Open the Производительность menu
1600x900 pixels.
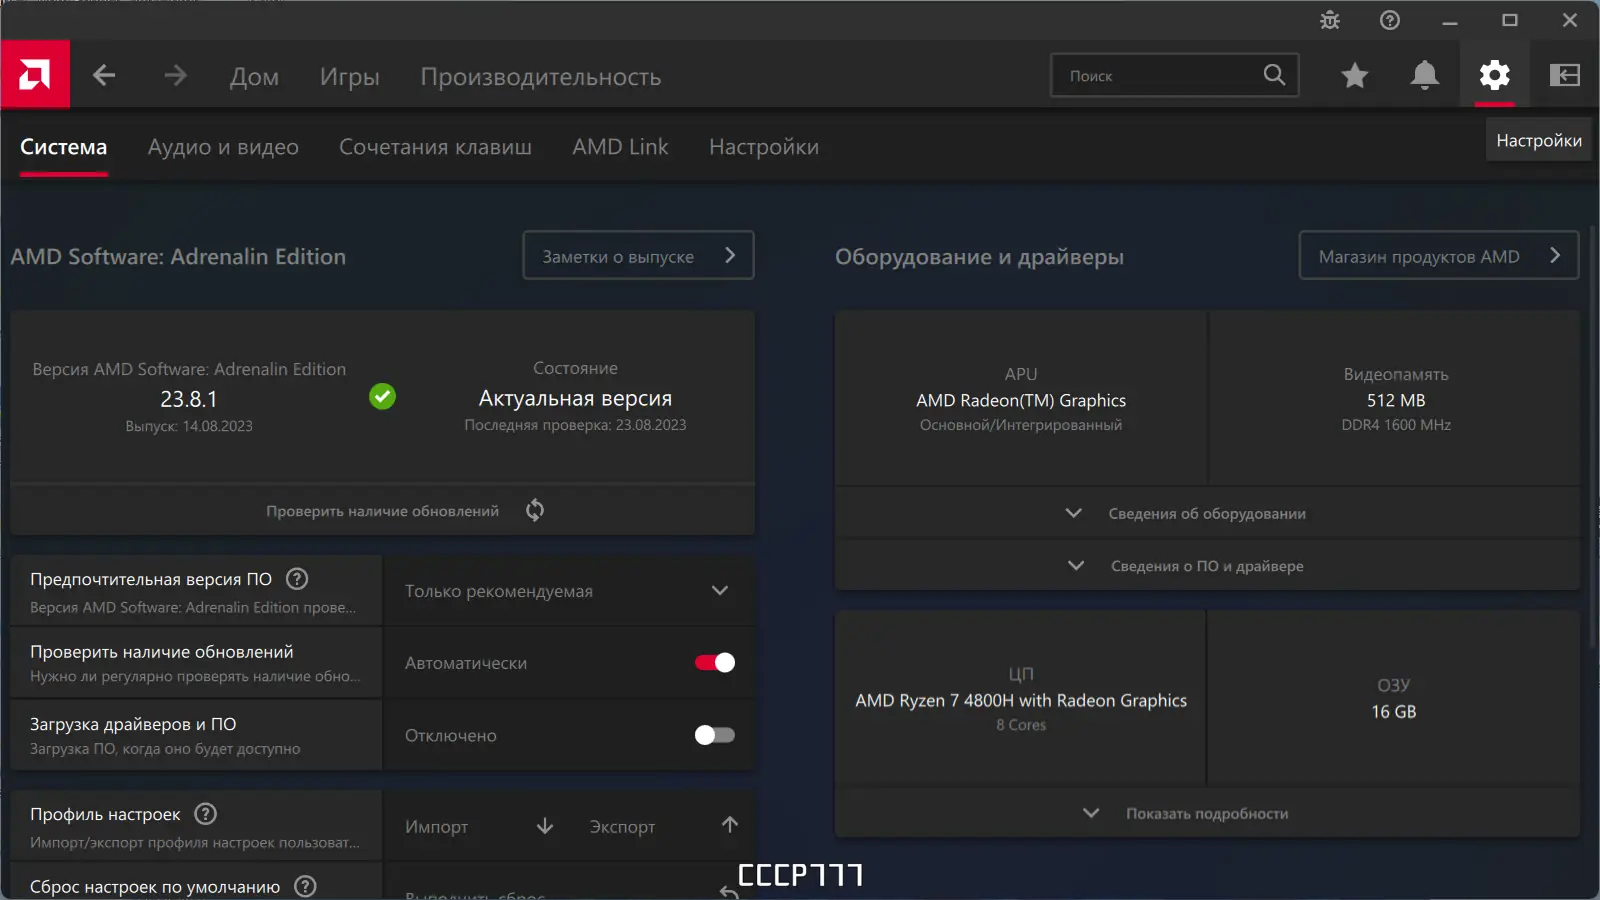tap(541, 77)
